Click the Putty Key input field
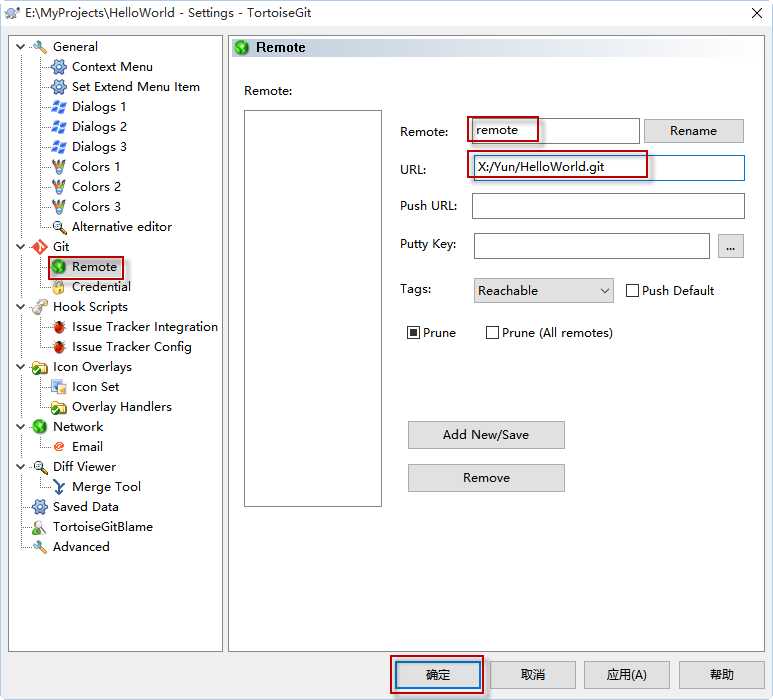Screen dimensions: 773x700 tap(592, 246)
